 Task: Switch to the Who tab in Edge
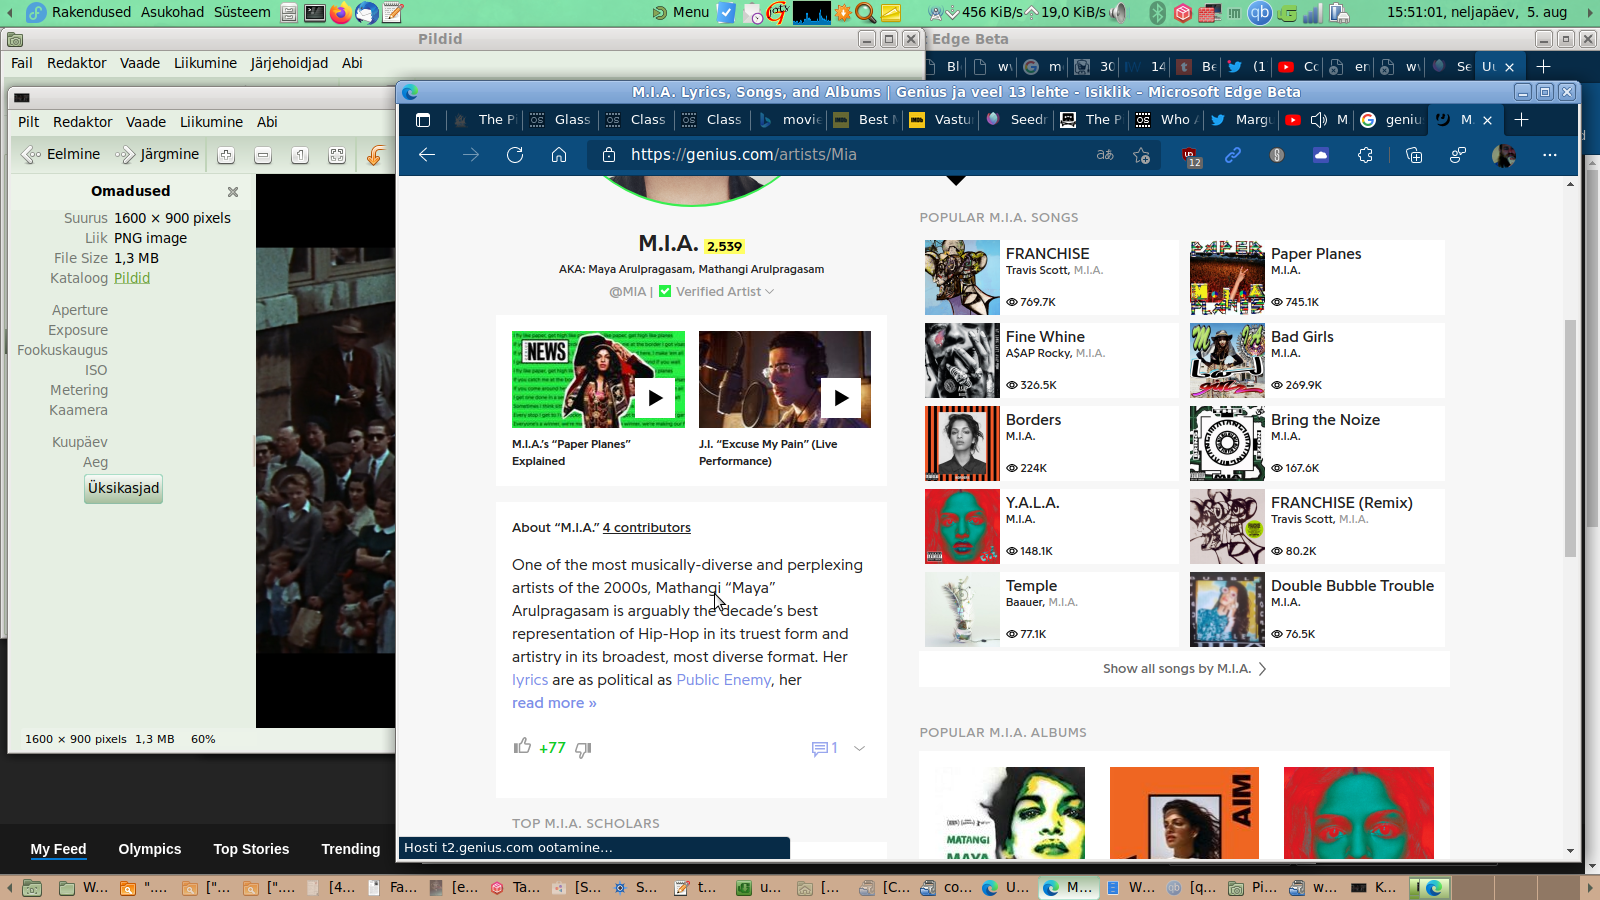pyautogui.click(x=1167, y=120)
